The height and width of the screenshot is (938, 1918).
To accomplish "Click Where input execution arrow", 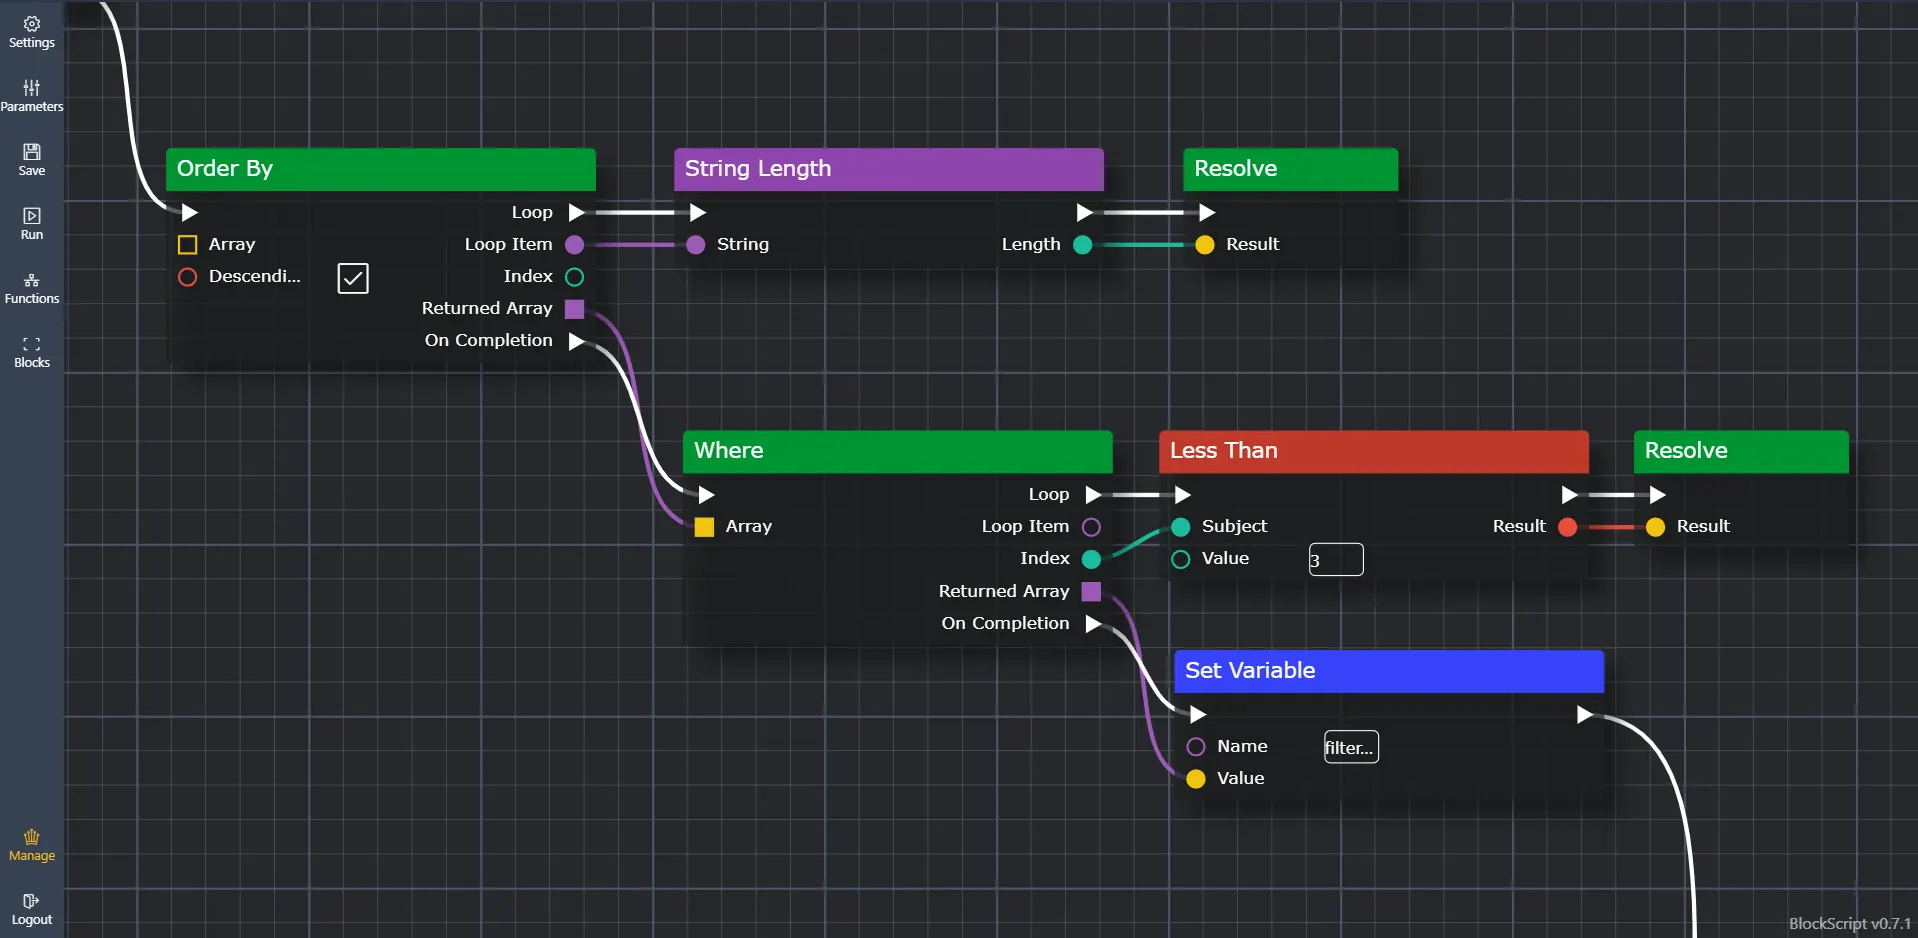I will pyautogui.click(x=706, y=495).
